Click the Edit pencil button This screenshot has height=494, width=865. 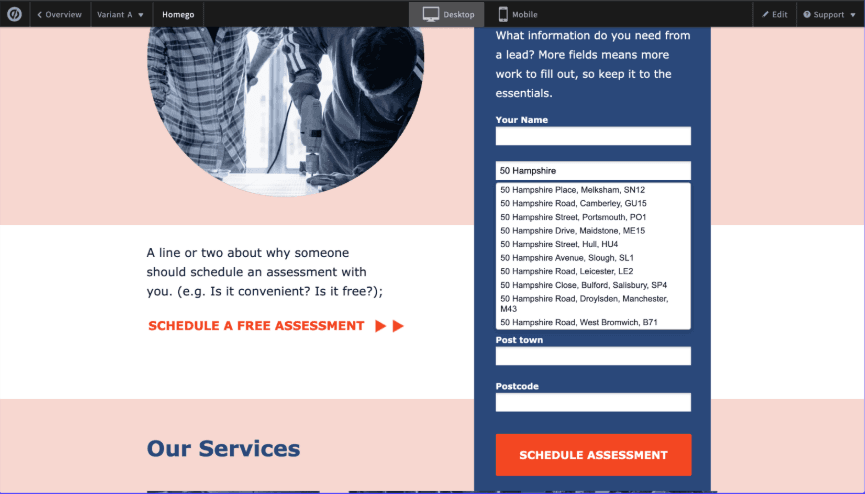coord(774,15)
